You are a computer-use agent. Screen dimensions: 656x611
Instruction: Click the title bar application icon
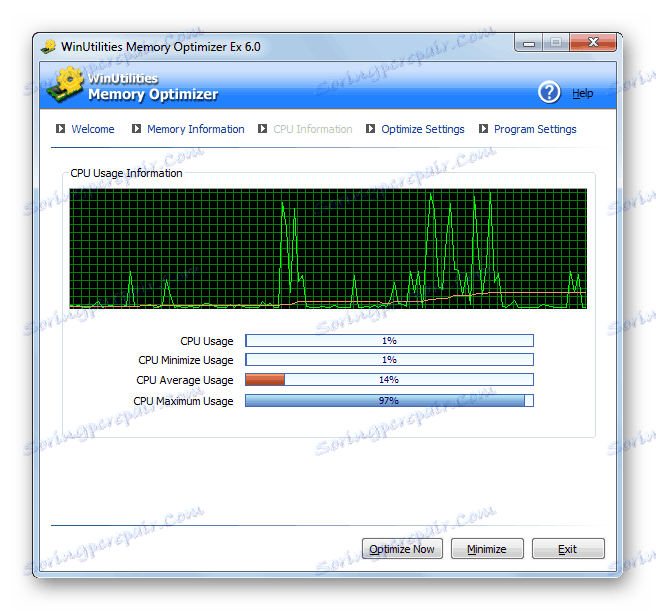[x=49, y=47]
